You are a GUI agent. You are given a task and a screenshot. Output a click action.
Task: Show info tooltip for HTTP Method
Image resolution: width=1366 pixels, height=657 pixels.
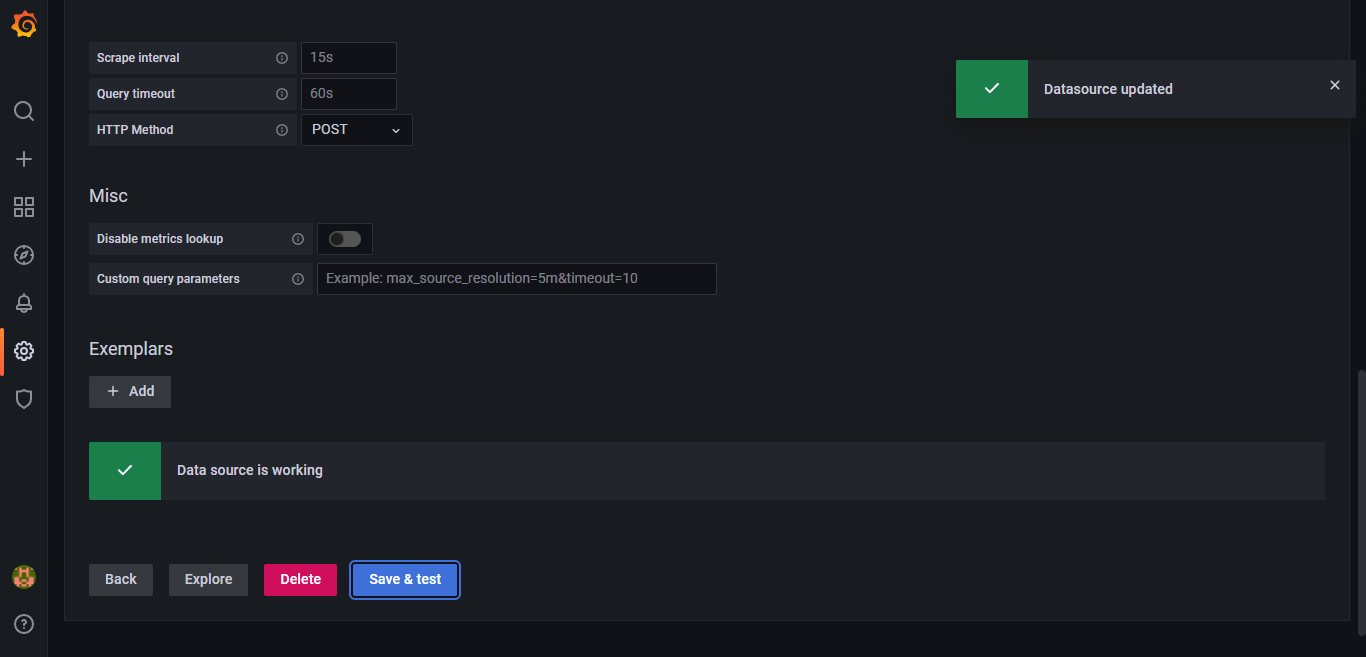[x=282, y=130]
